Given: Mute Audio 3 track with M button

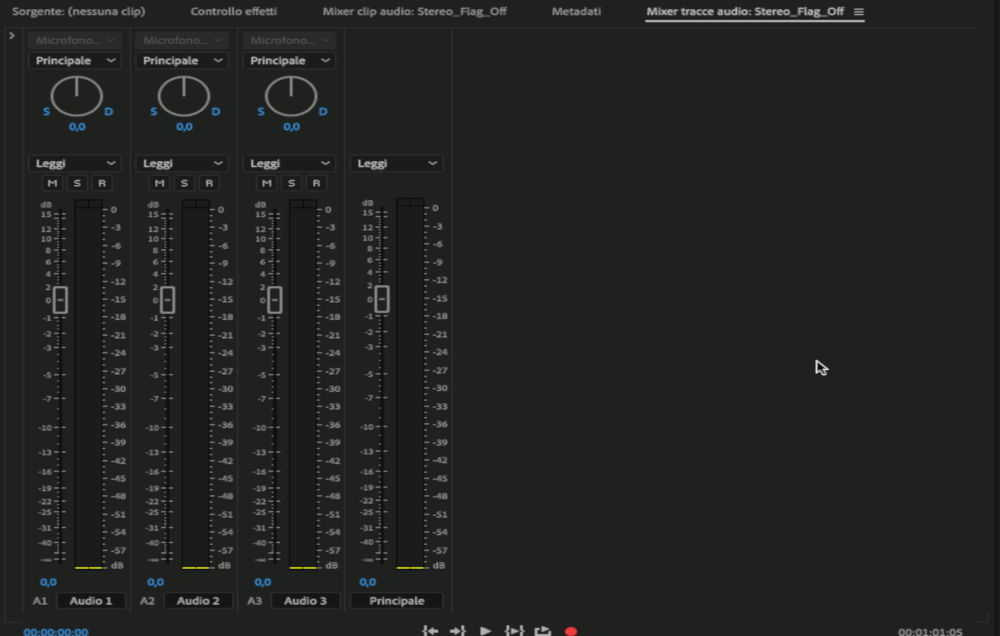Looking at the screenshot, I should pyautogui.click(x=267, y=183).
